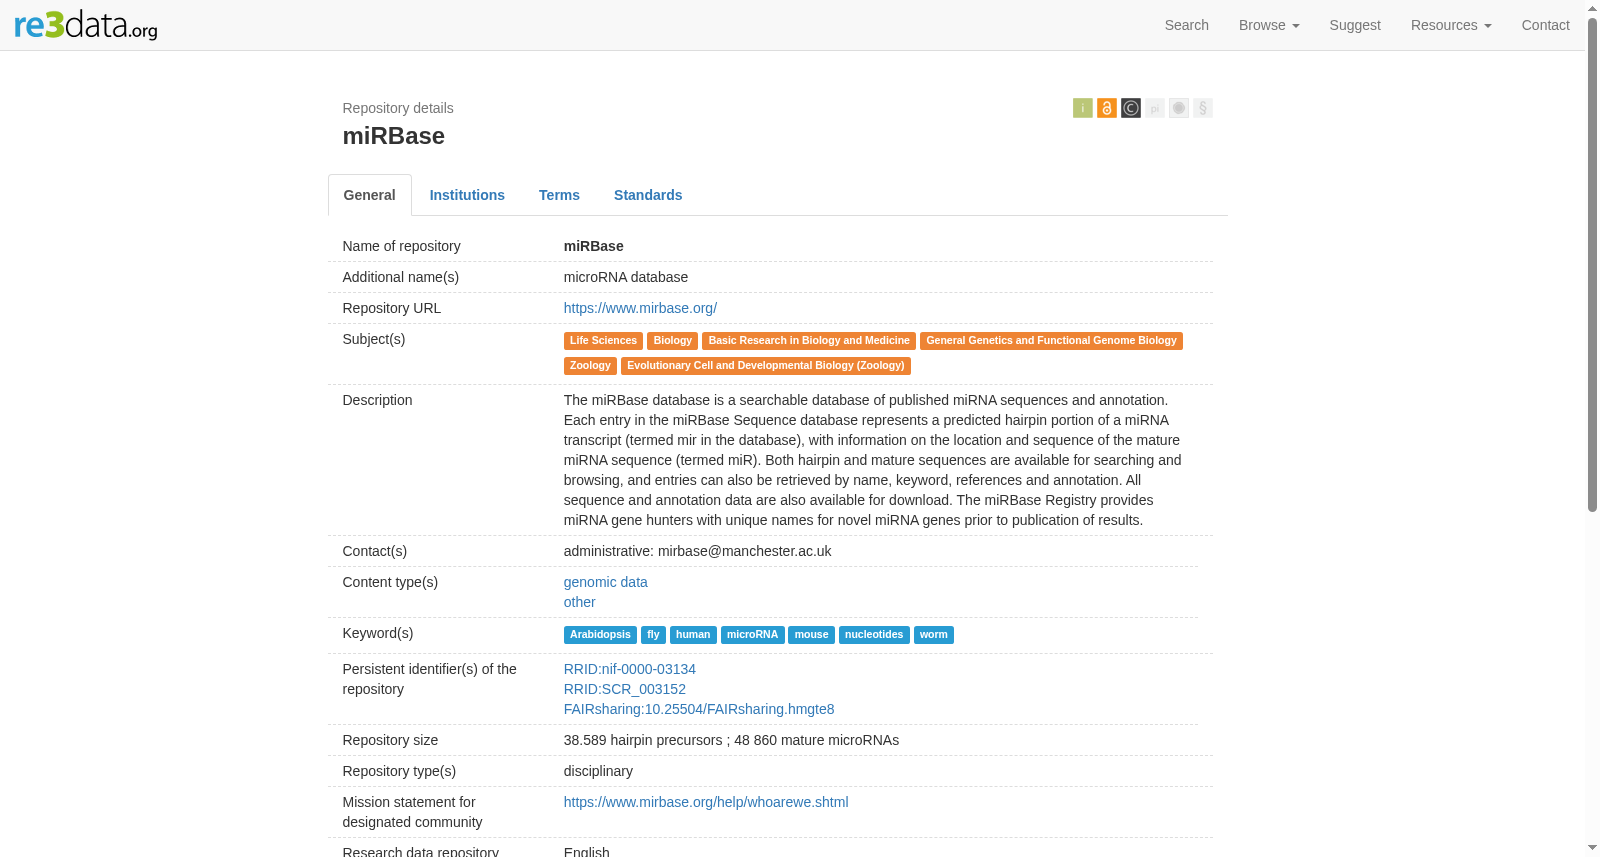Click the miRBase page heading

click(394, 136)
